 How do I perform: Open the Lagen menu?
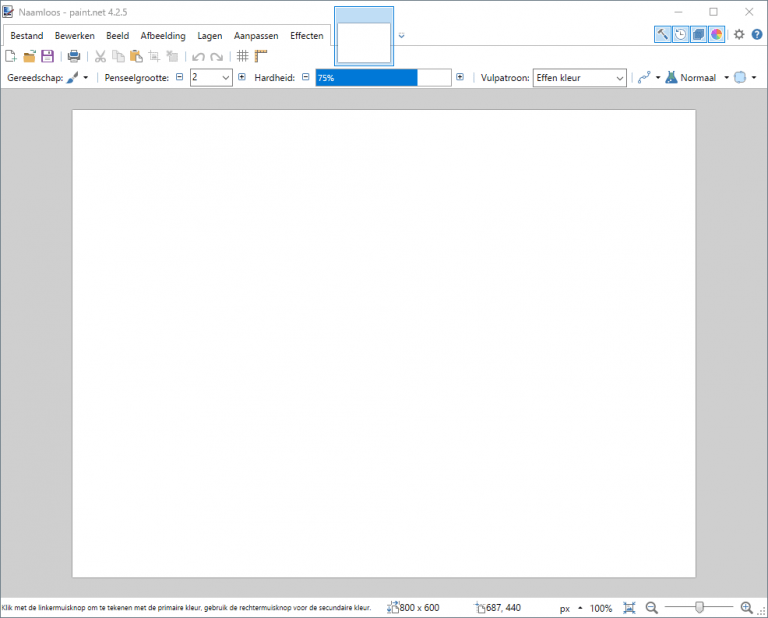point(210,36)
